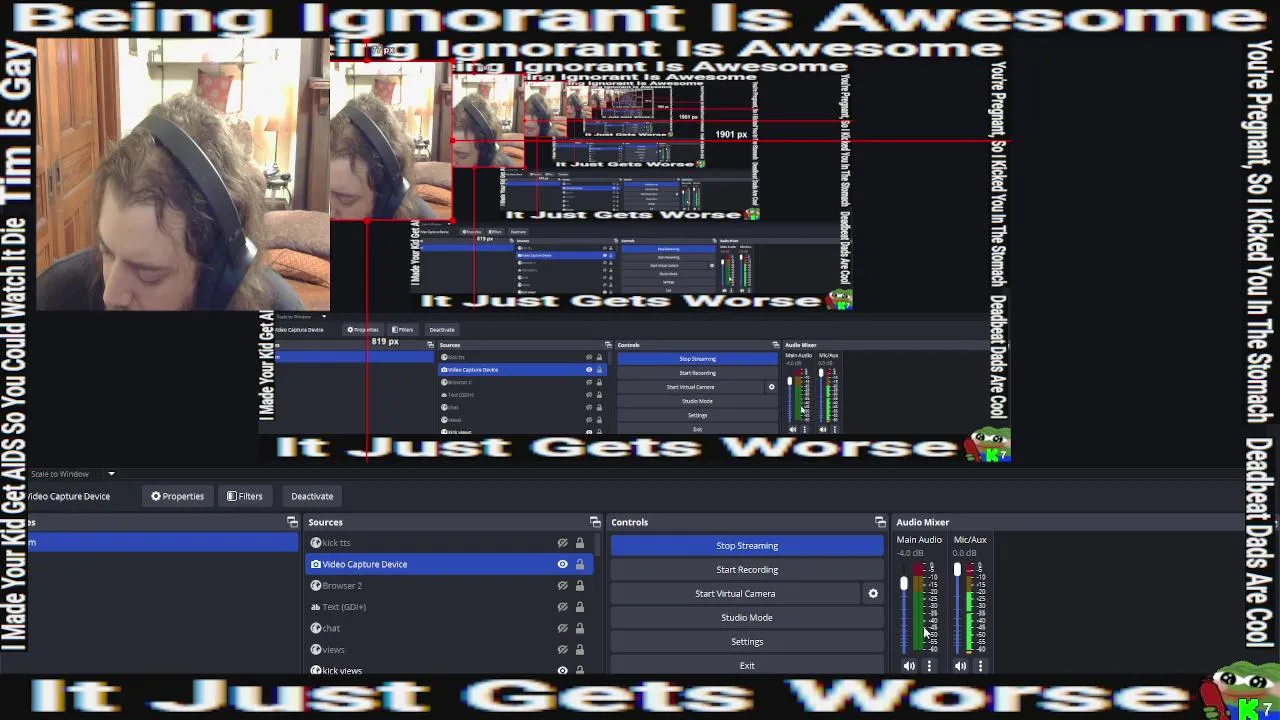Click the views source globe icon
The image size is (1280, 720).
click(316, 650)
